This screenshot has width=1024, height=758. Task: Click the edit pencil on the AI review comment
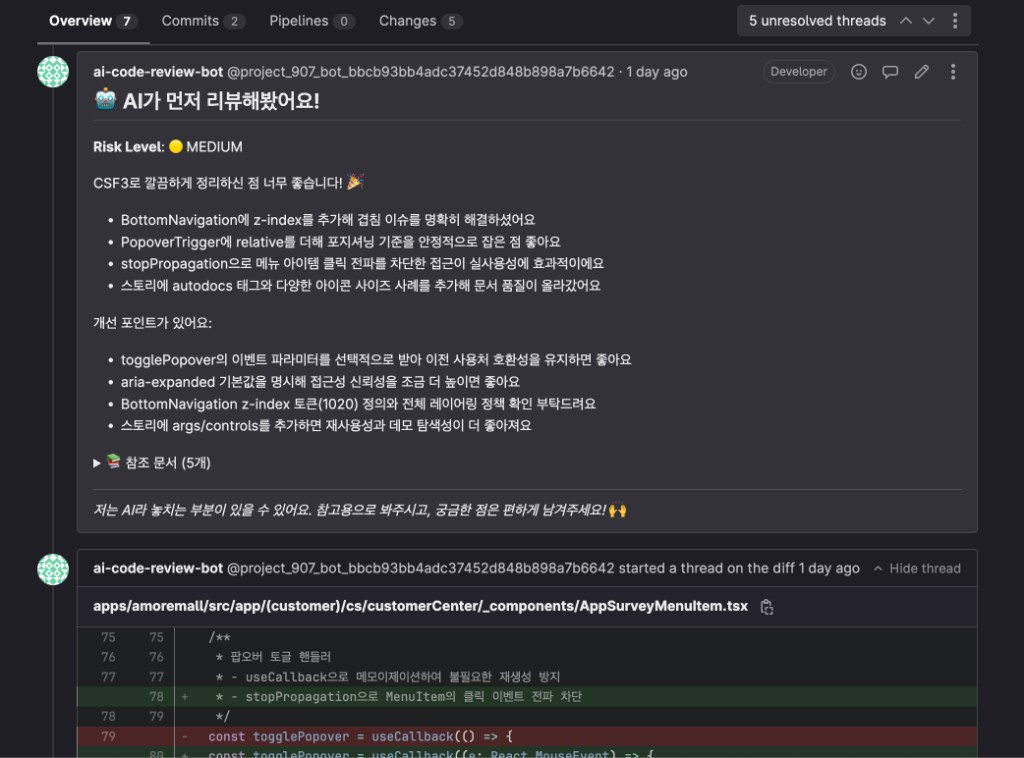point(922,71)
